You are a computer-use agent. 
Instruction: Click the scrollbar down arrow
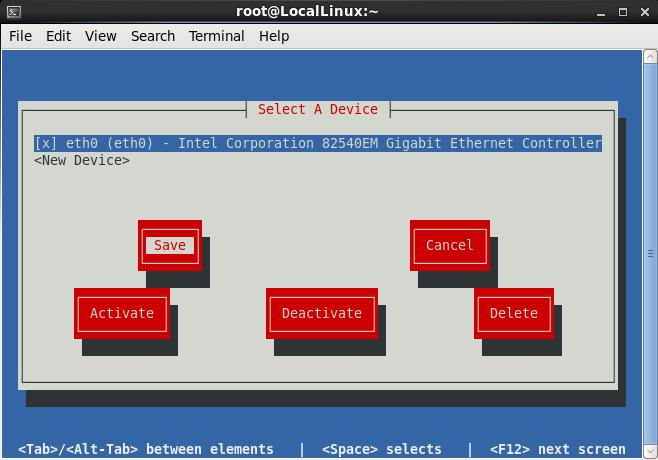(x=650, y=451)
